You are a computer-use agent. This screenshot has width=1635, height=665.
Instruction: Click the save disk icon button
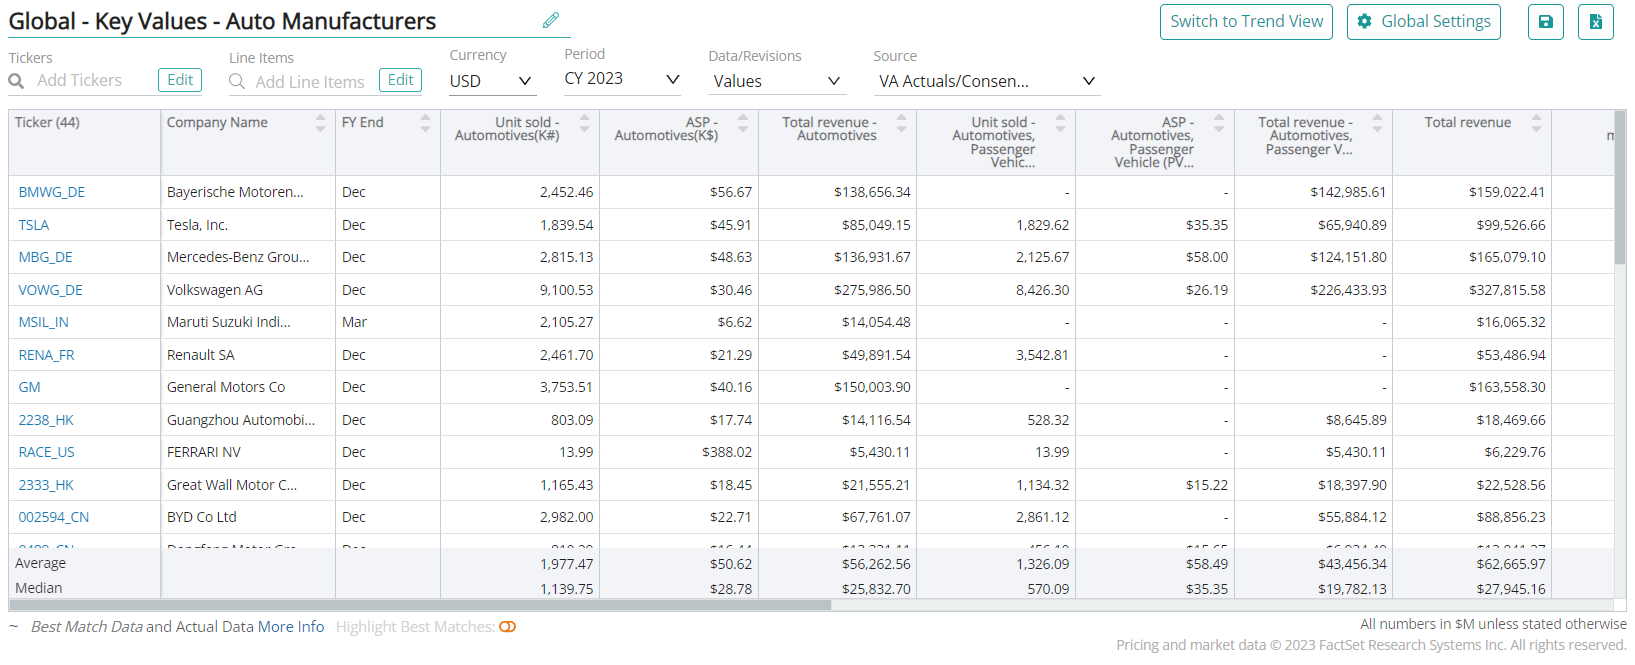pos(1545,22)
